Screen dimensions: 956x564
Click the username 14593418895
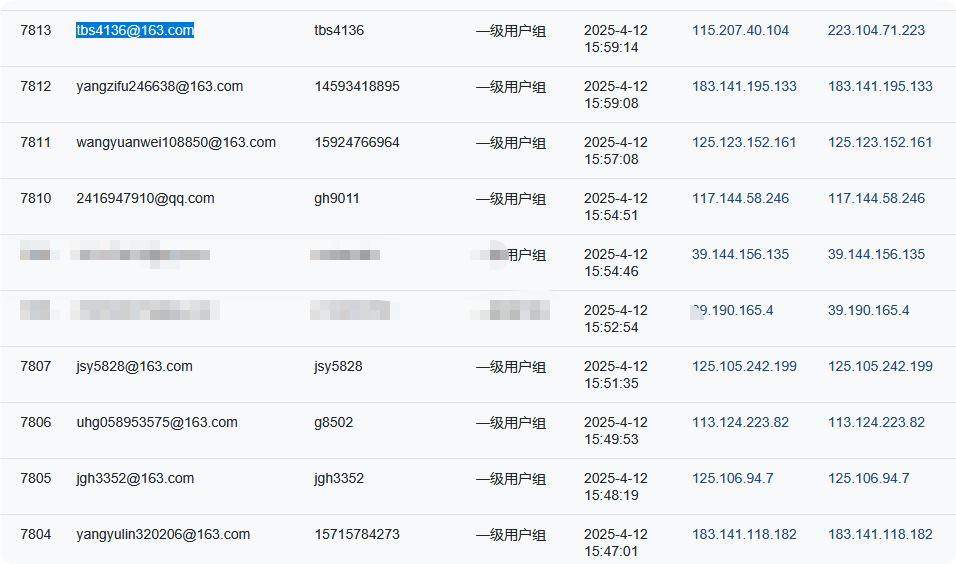point(357,86)
